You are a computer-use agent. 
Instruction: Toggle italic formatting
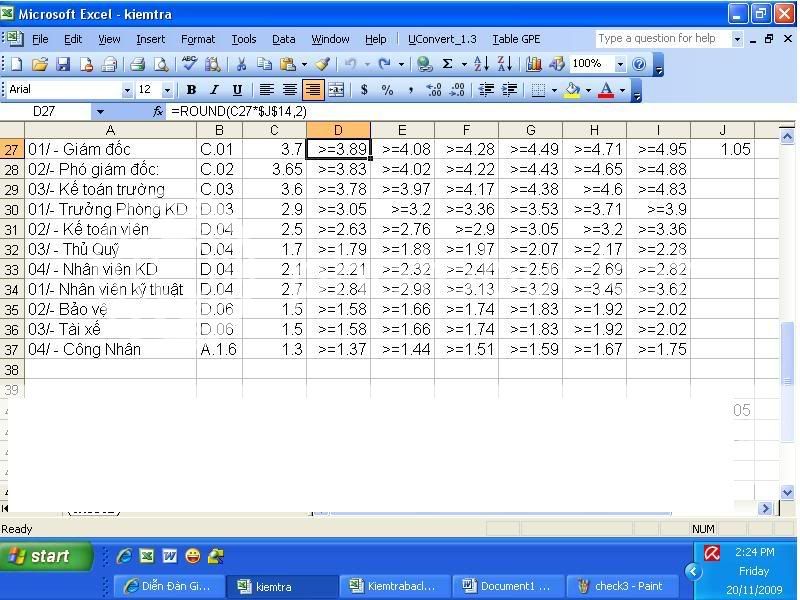[x=214, y=90]
